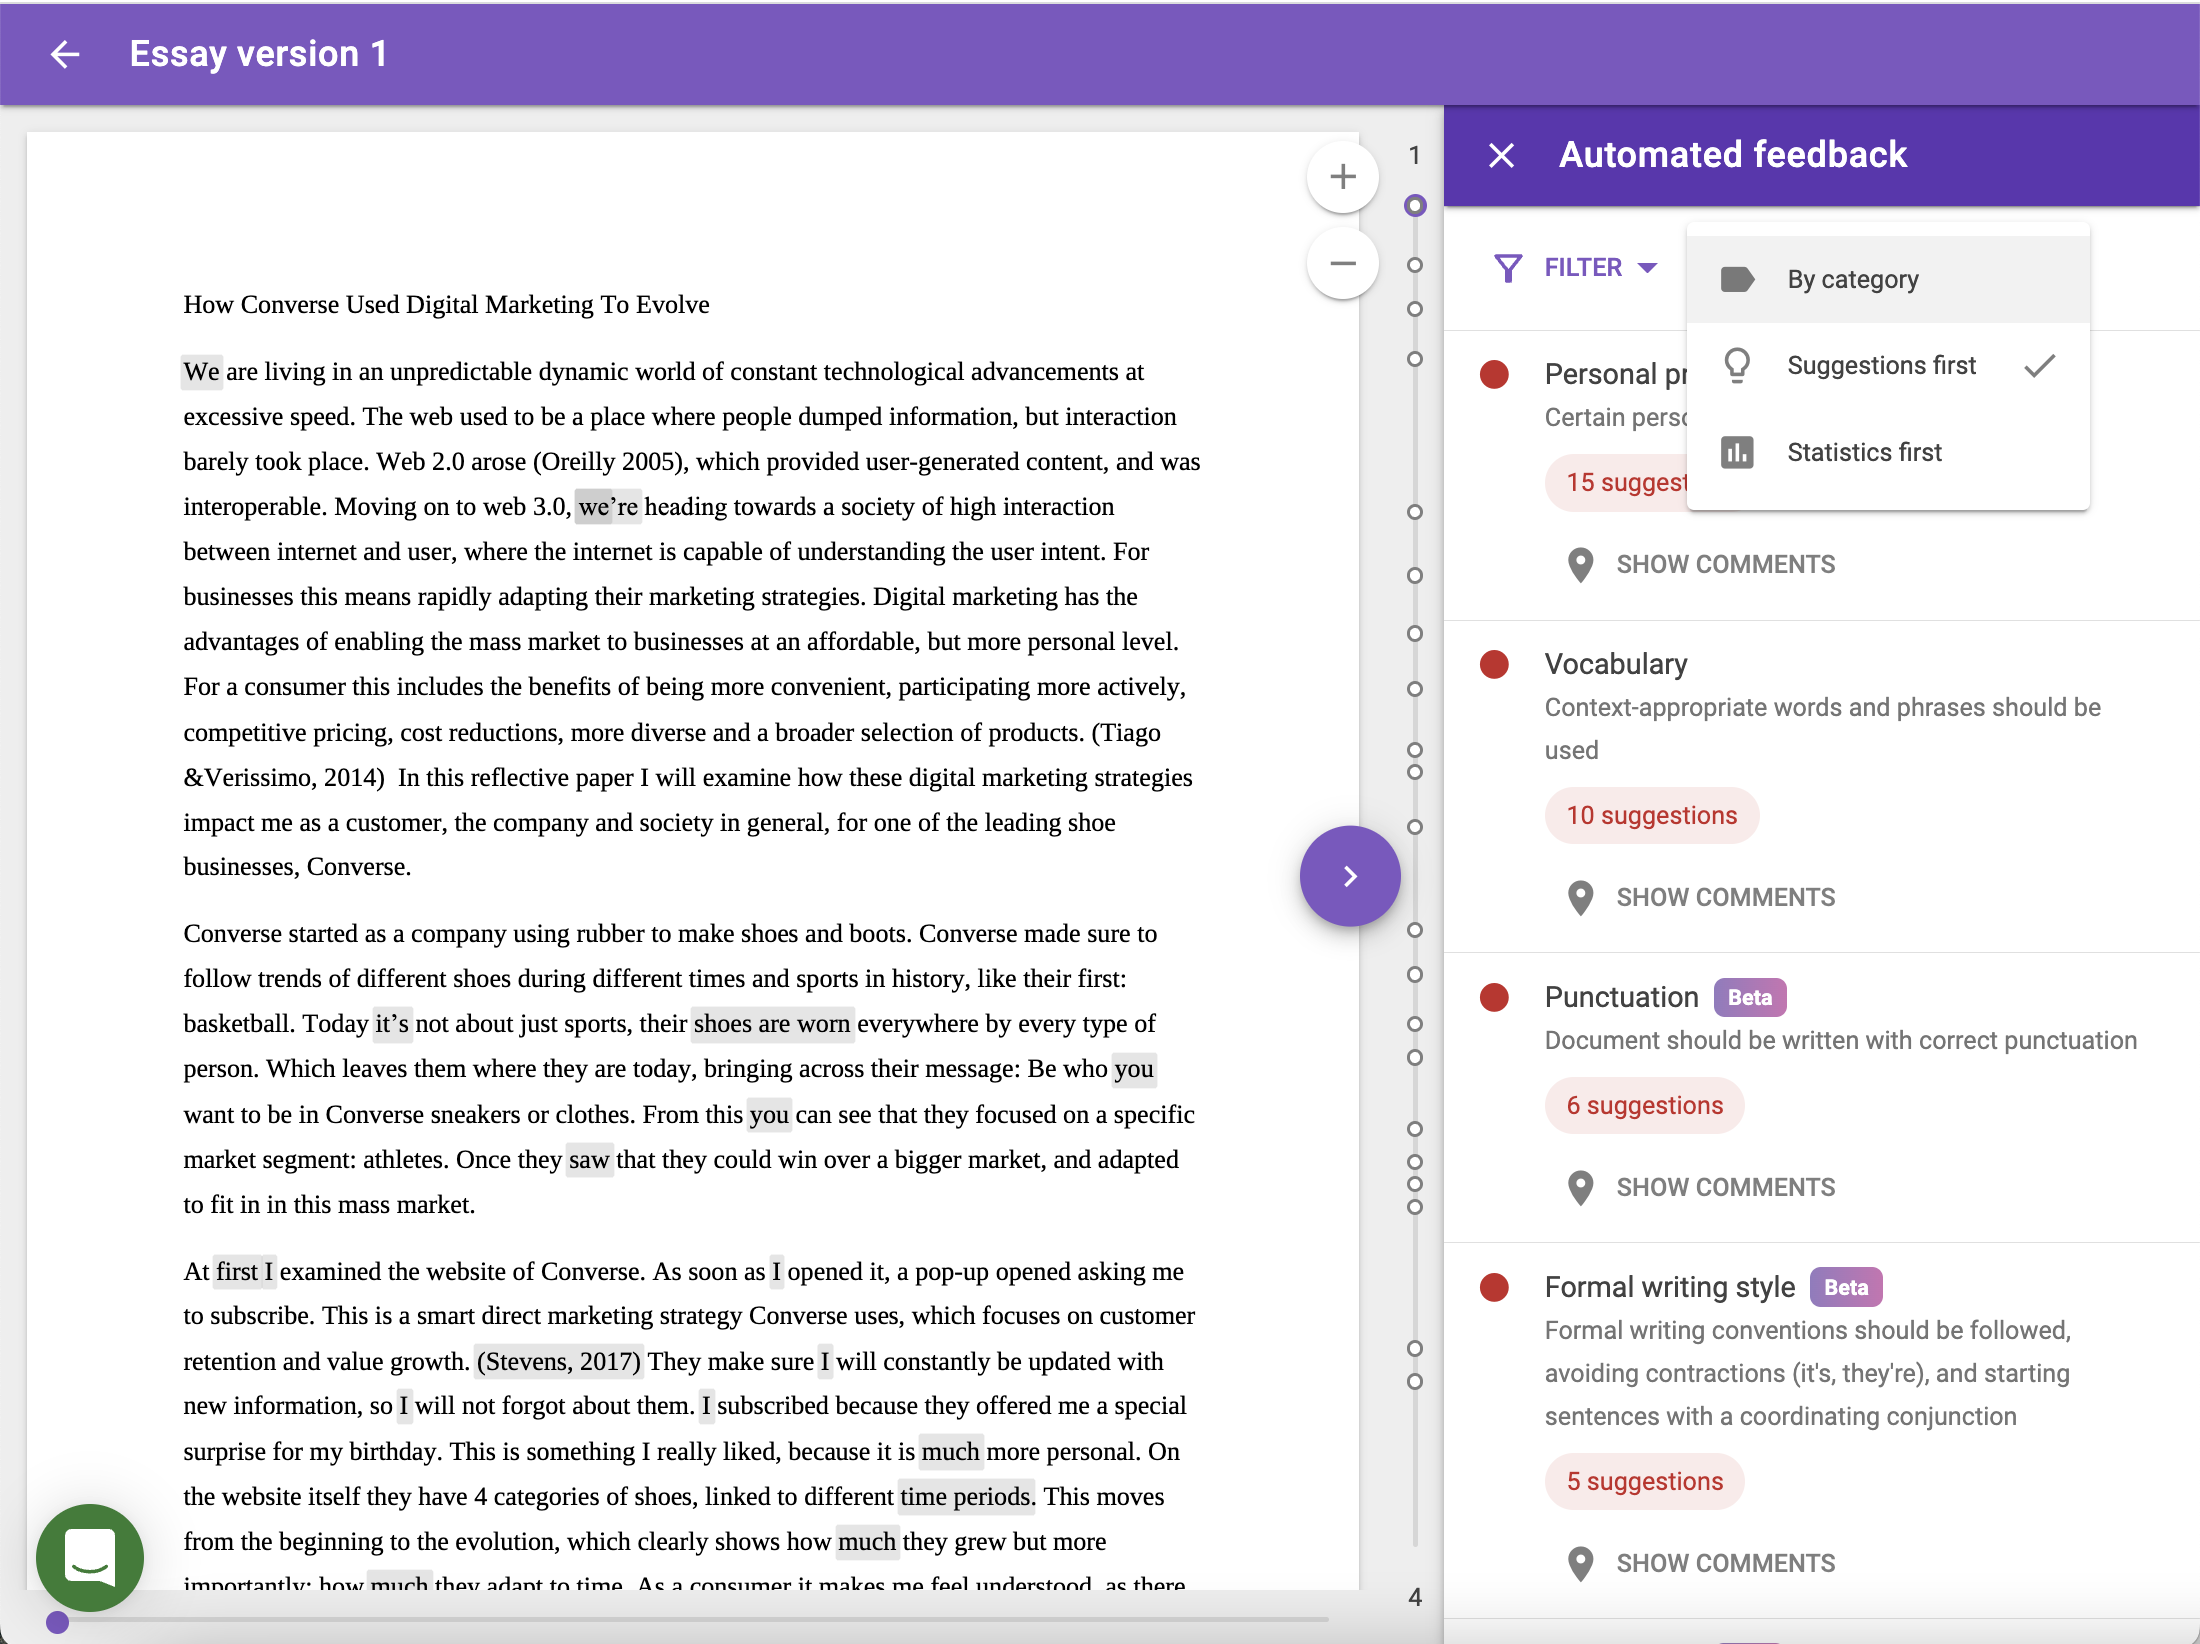Show comments for Vocabulary category

1702,897
